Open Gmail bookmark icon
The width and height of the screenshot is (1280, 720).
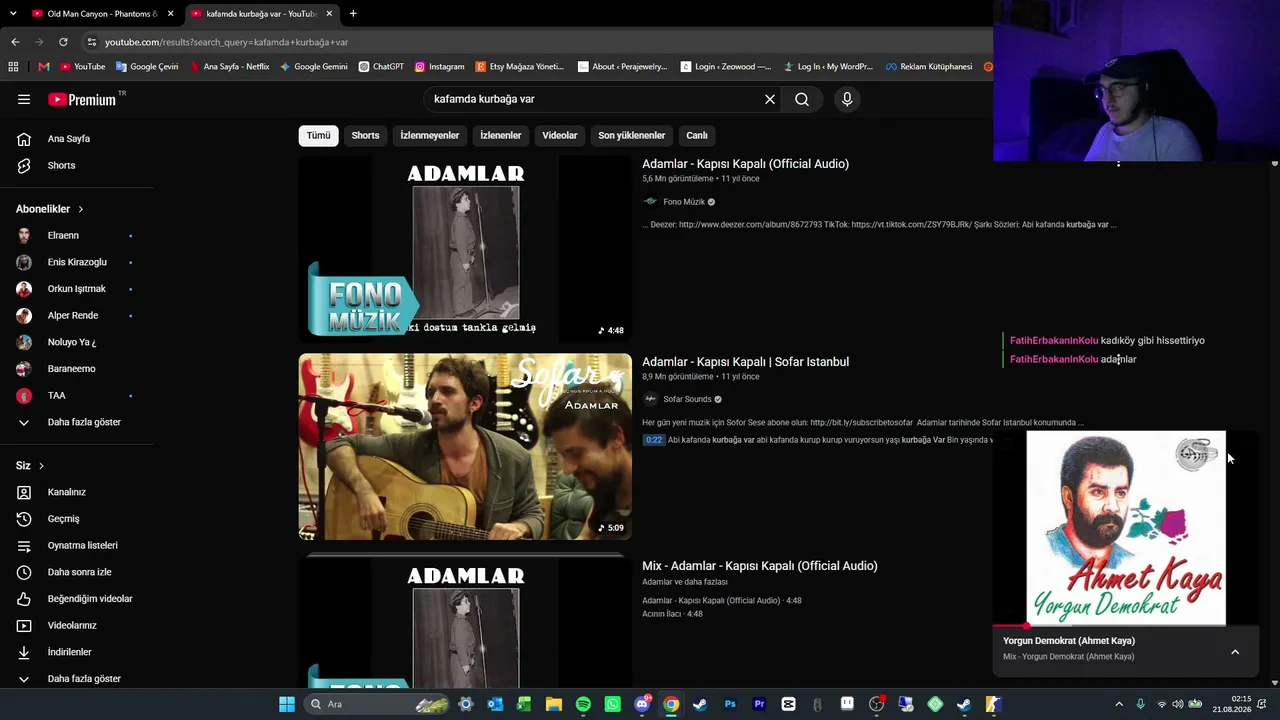[x=43, y=67]
